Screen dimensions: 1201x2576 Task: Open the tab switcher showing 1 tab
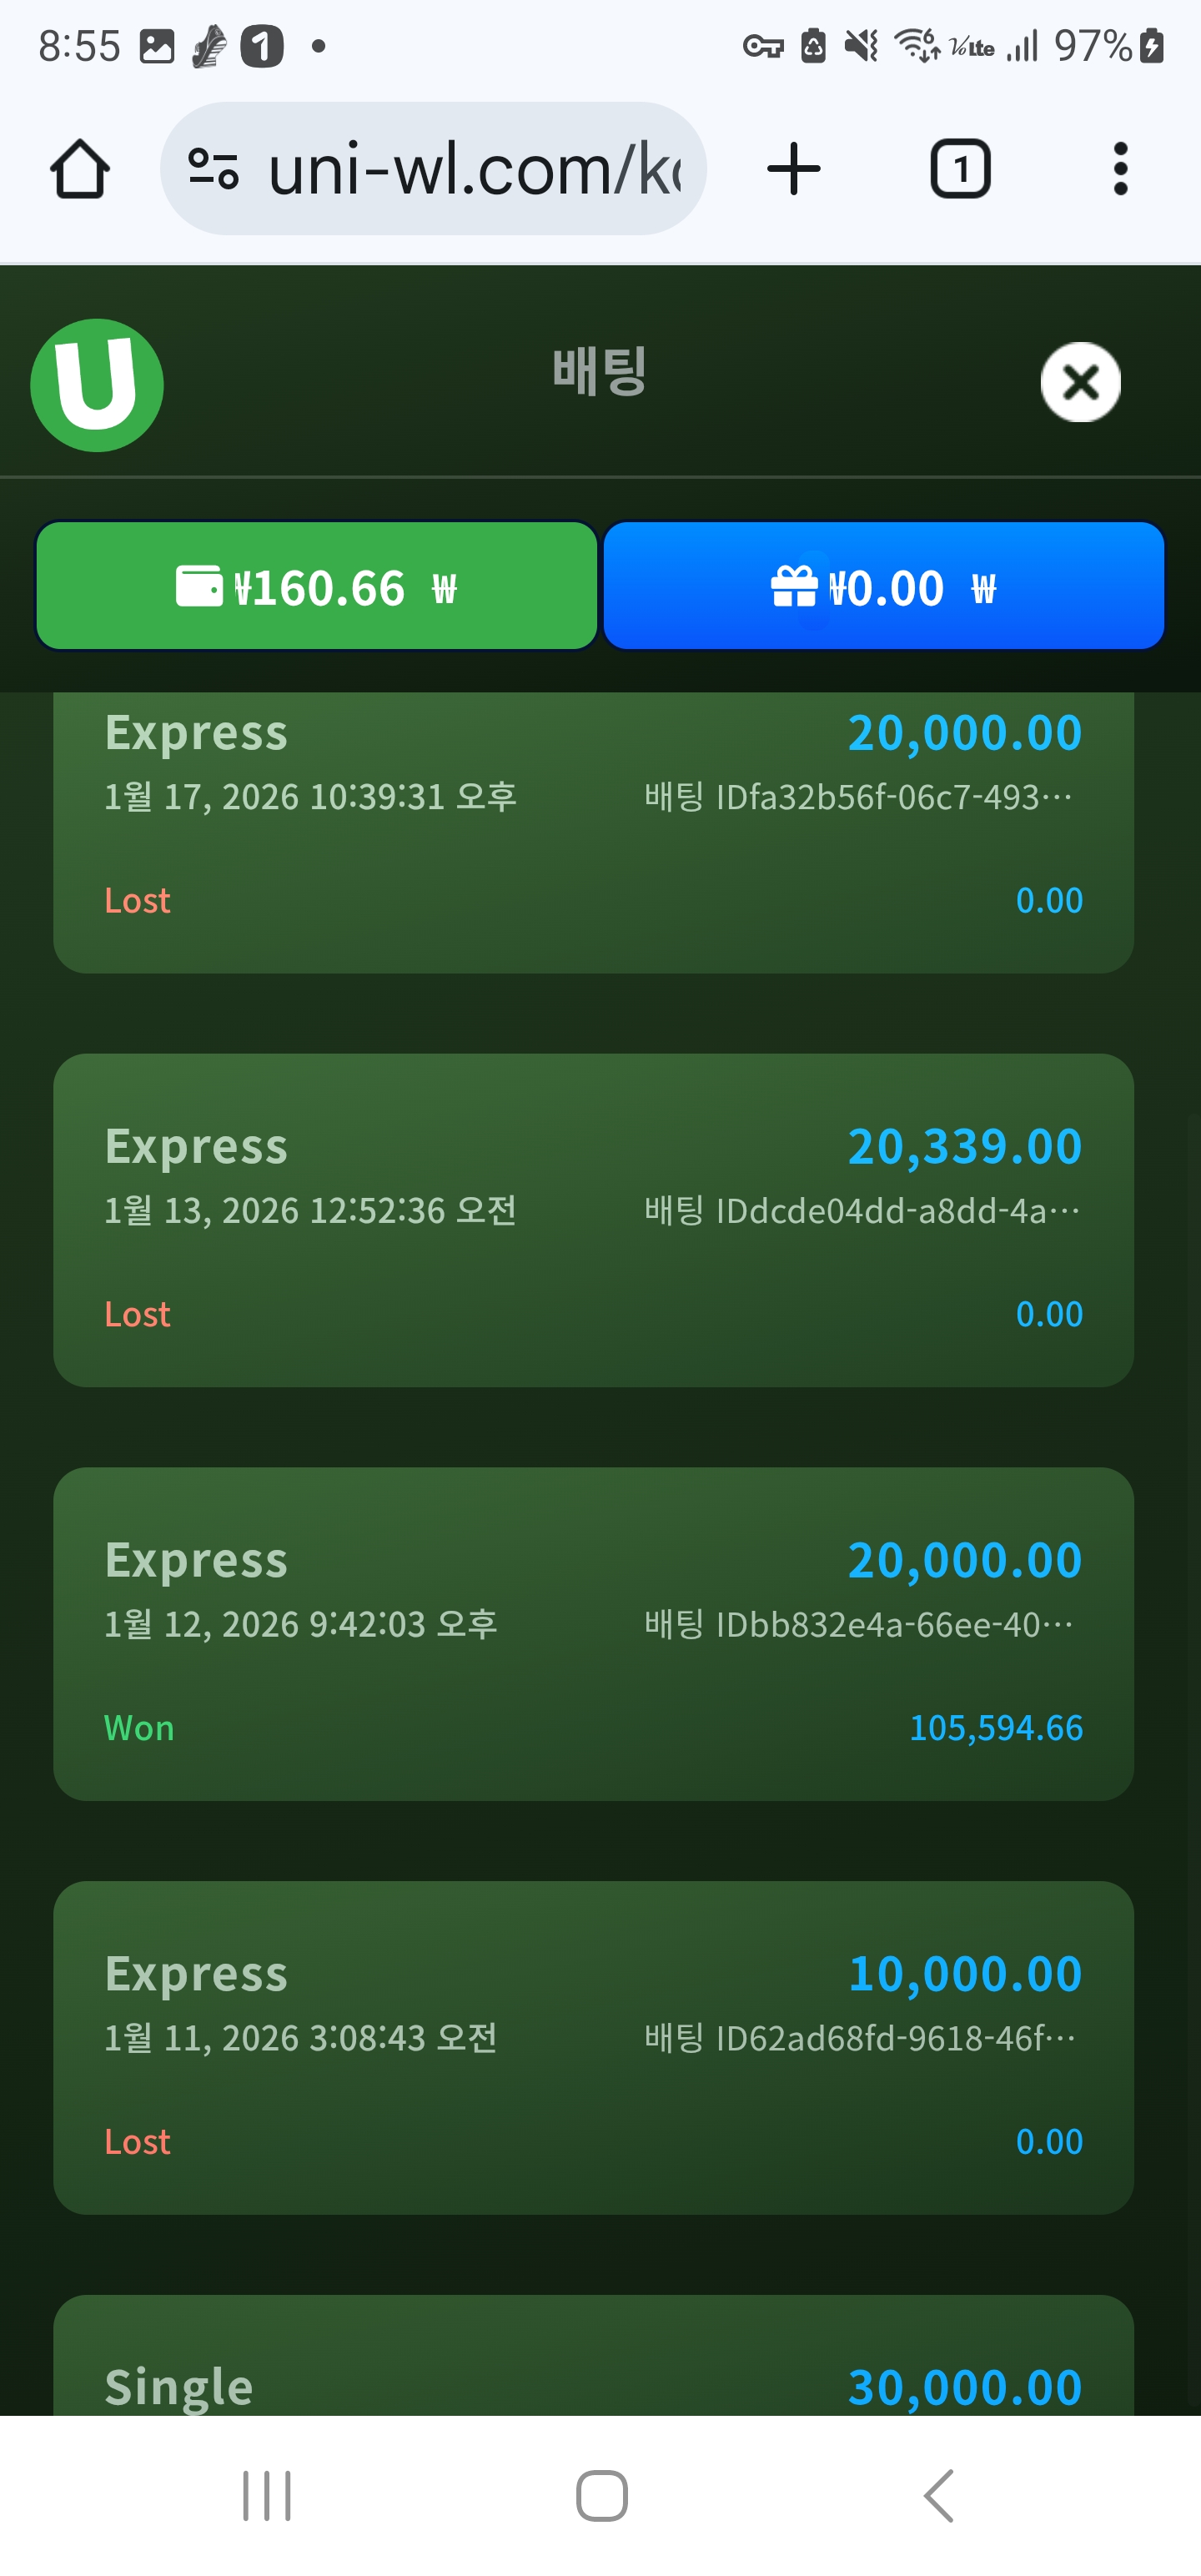tap(960, 169)
